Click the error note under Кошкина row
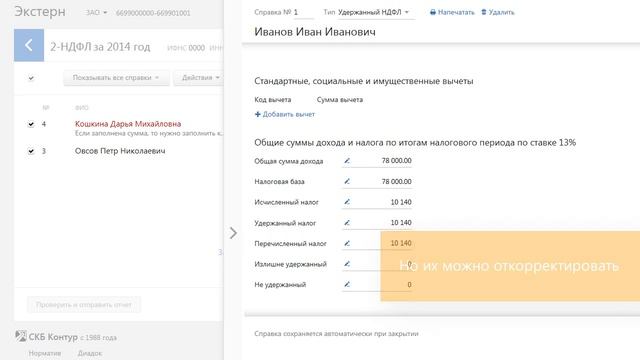Image resolution: width=640 pixels, height=360 pixels. pyautogui.click(x=149, y=133)
